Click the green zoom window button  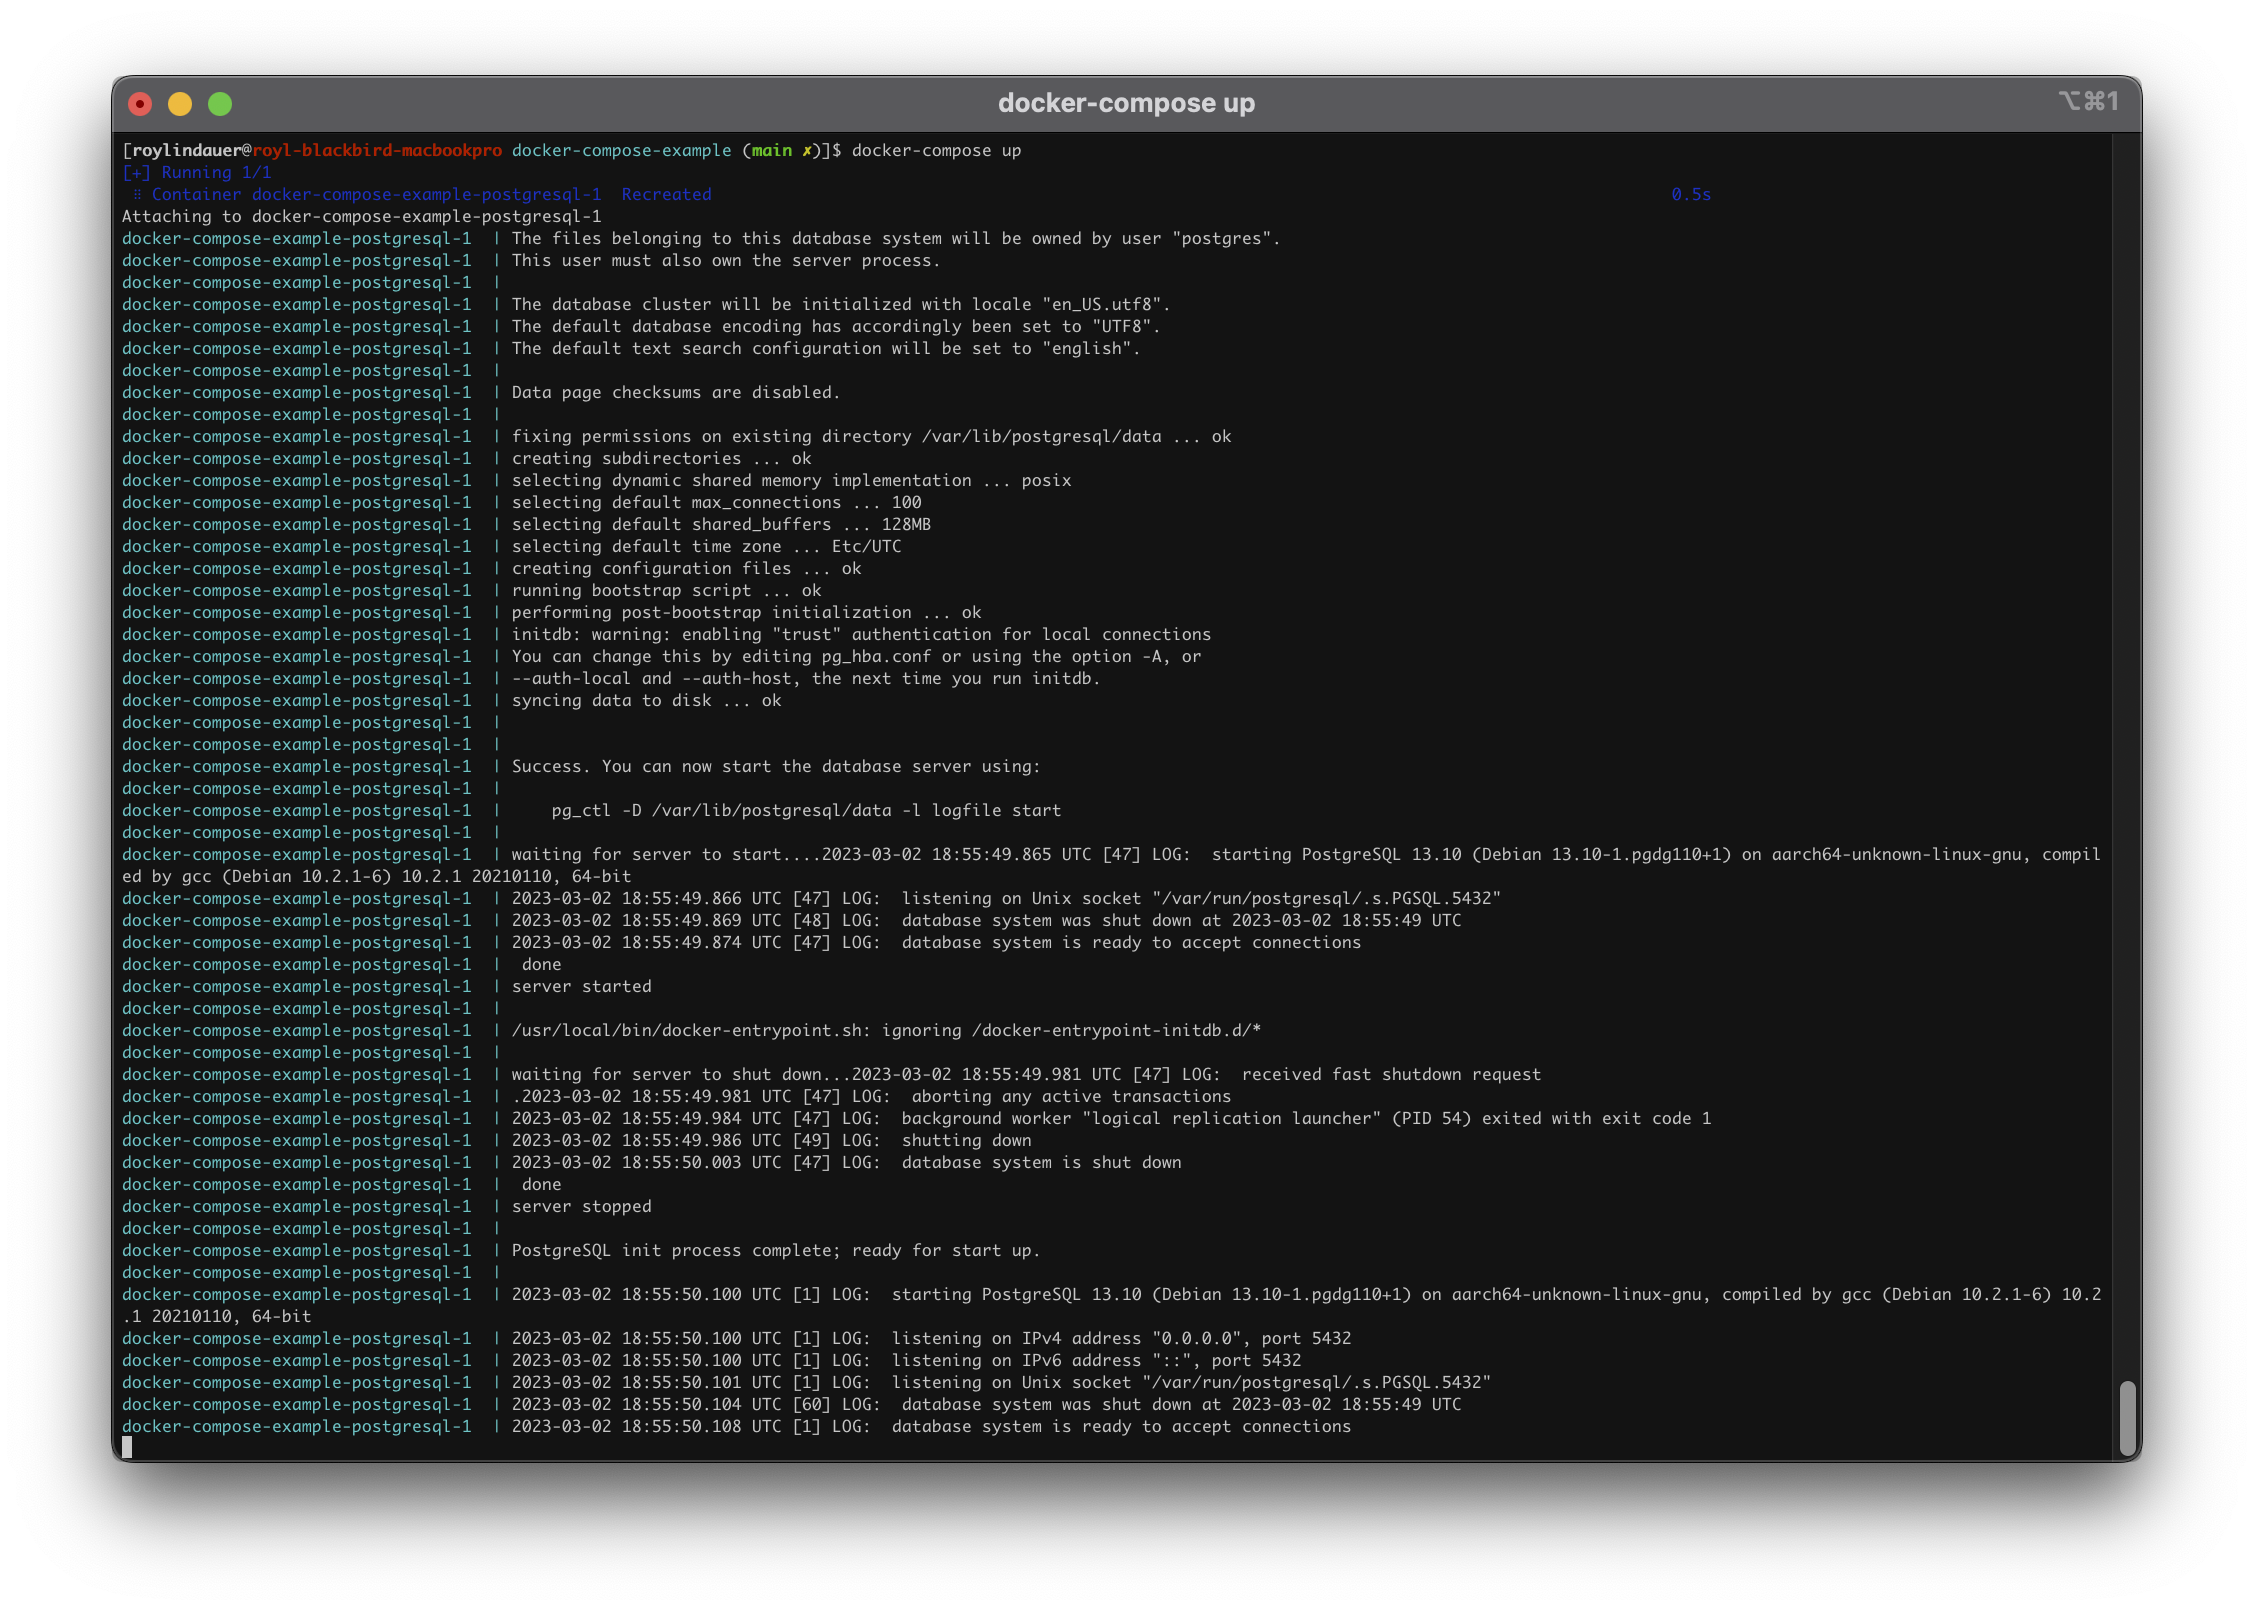[220, 104]
